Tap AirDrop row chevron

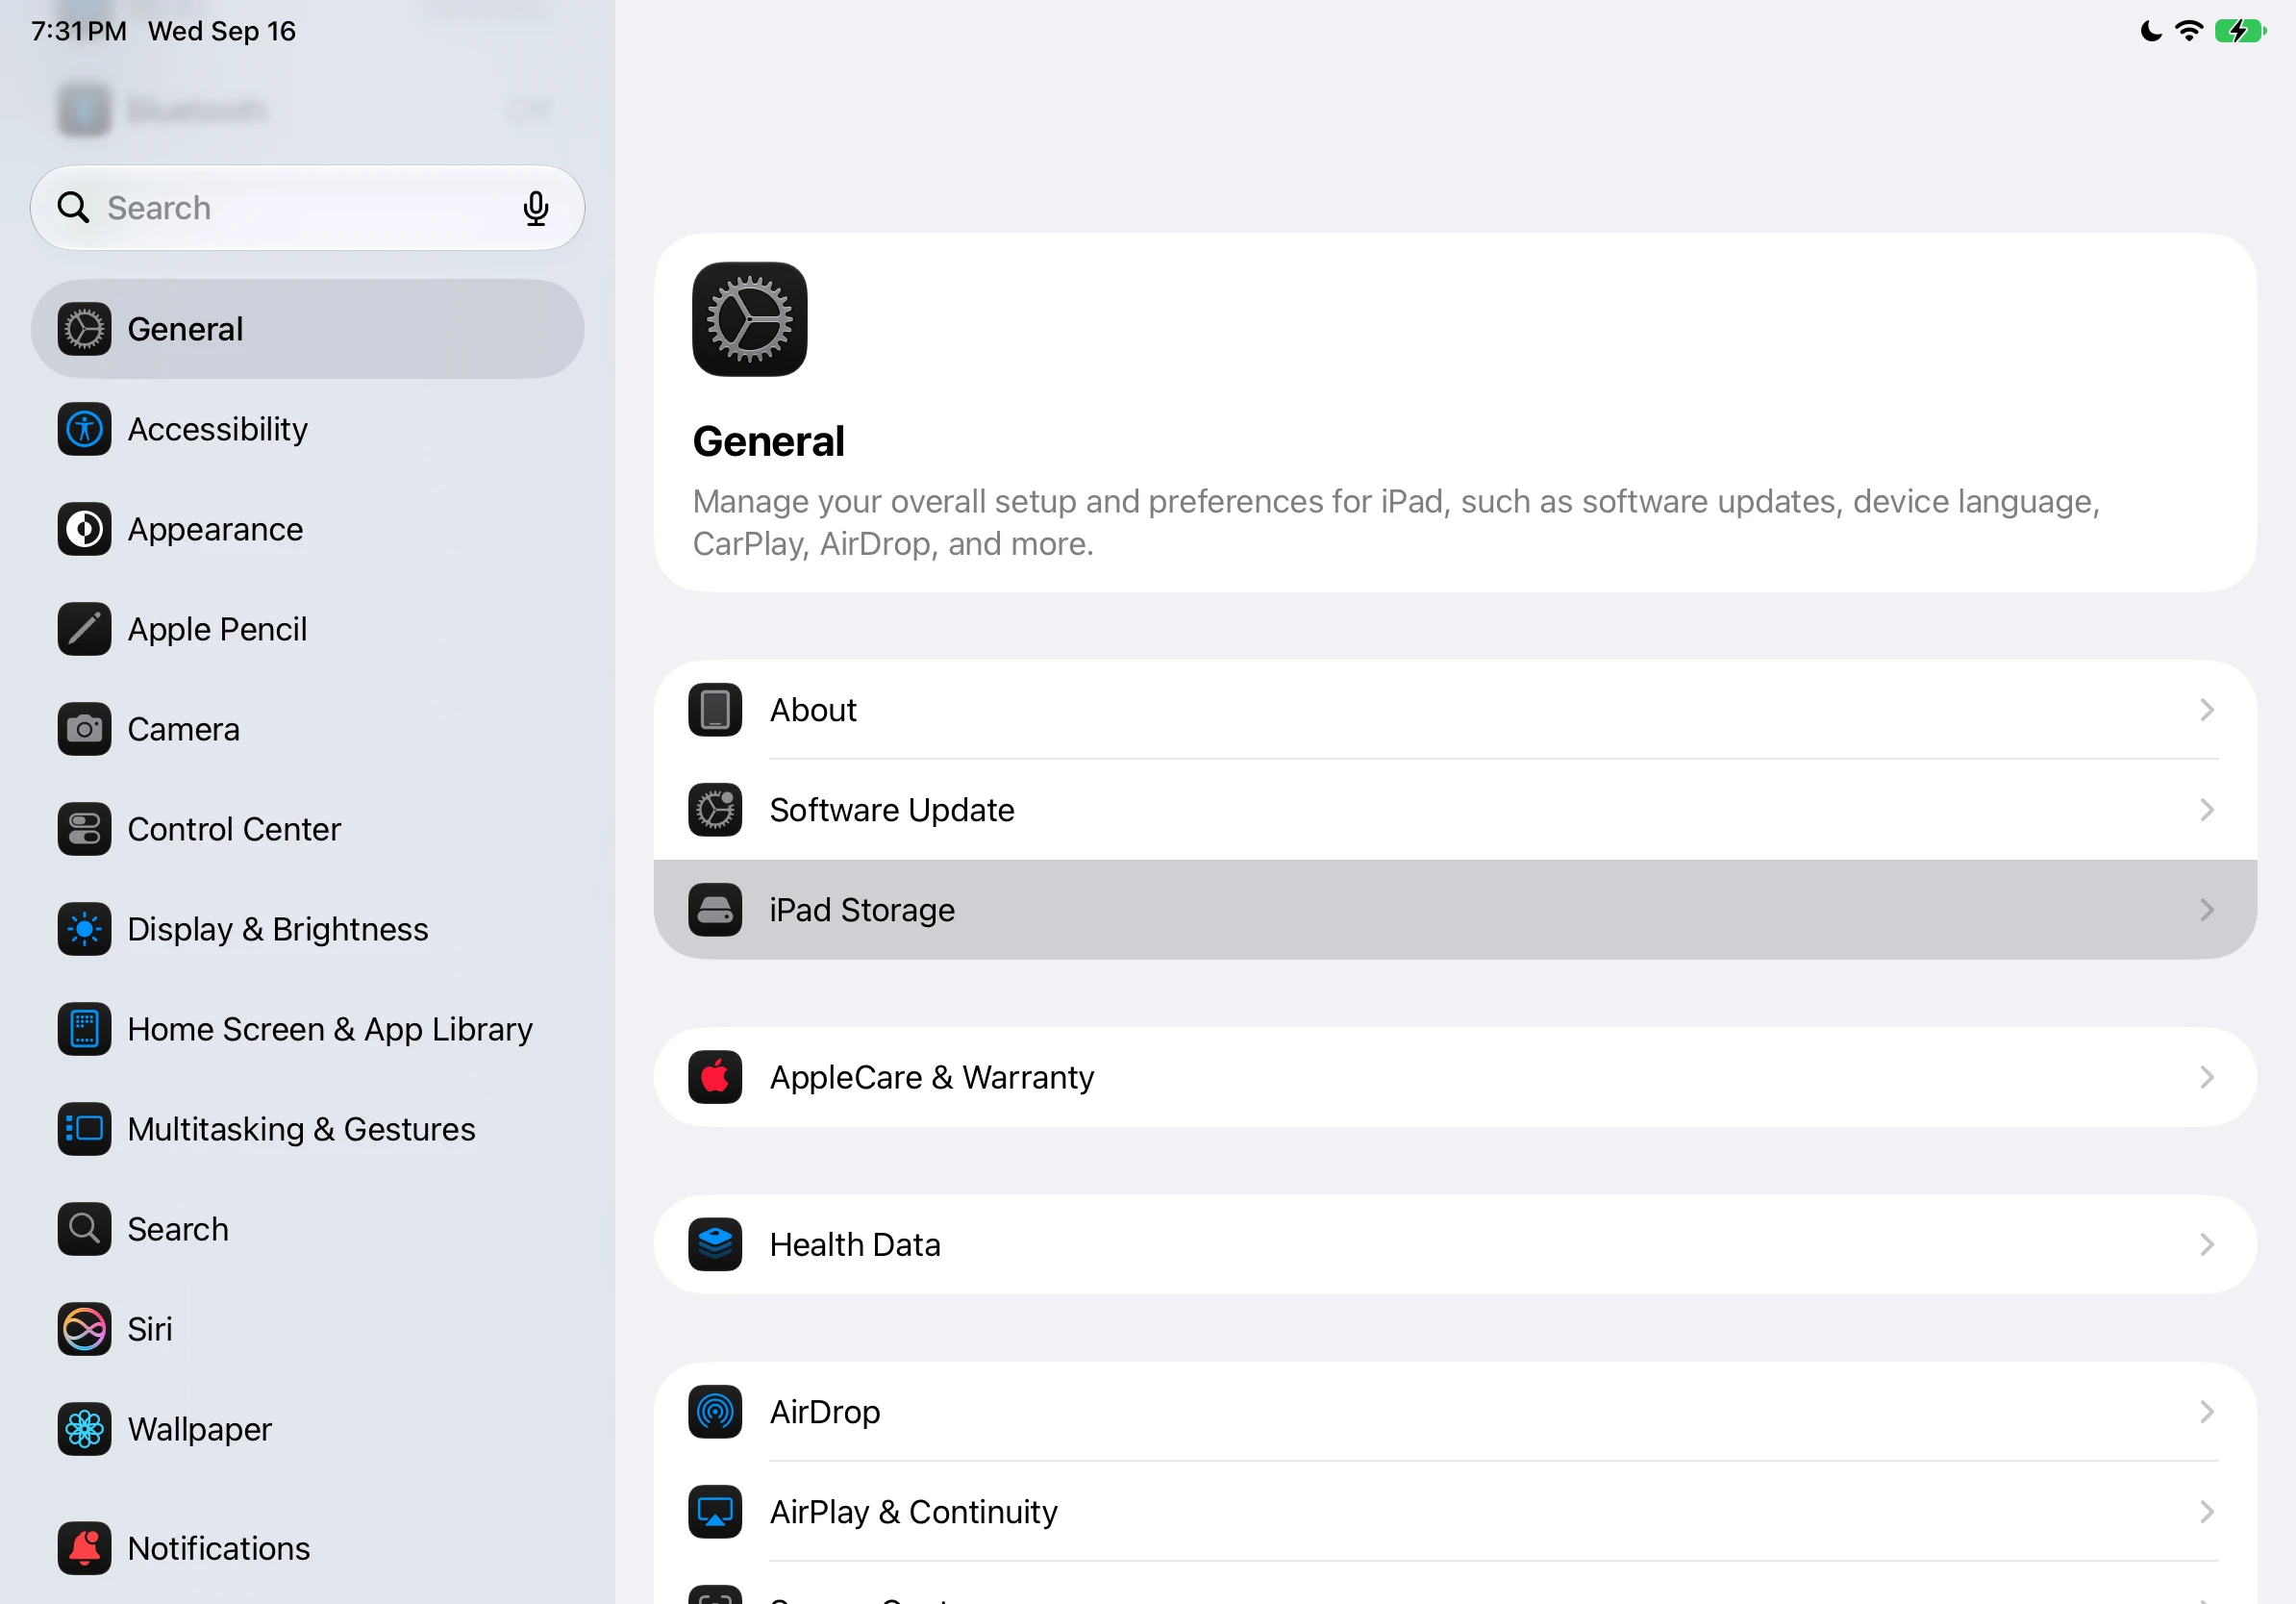[x=2207, y=1412]
